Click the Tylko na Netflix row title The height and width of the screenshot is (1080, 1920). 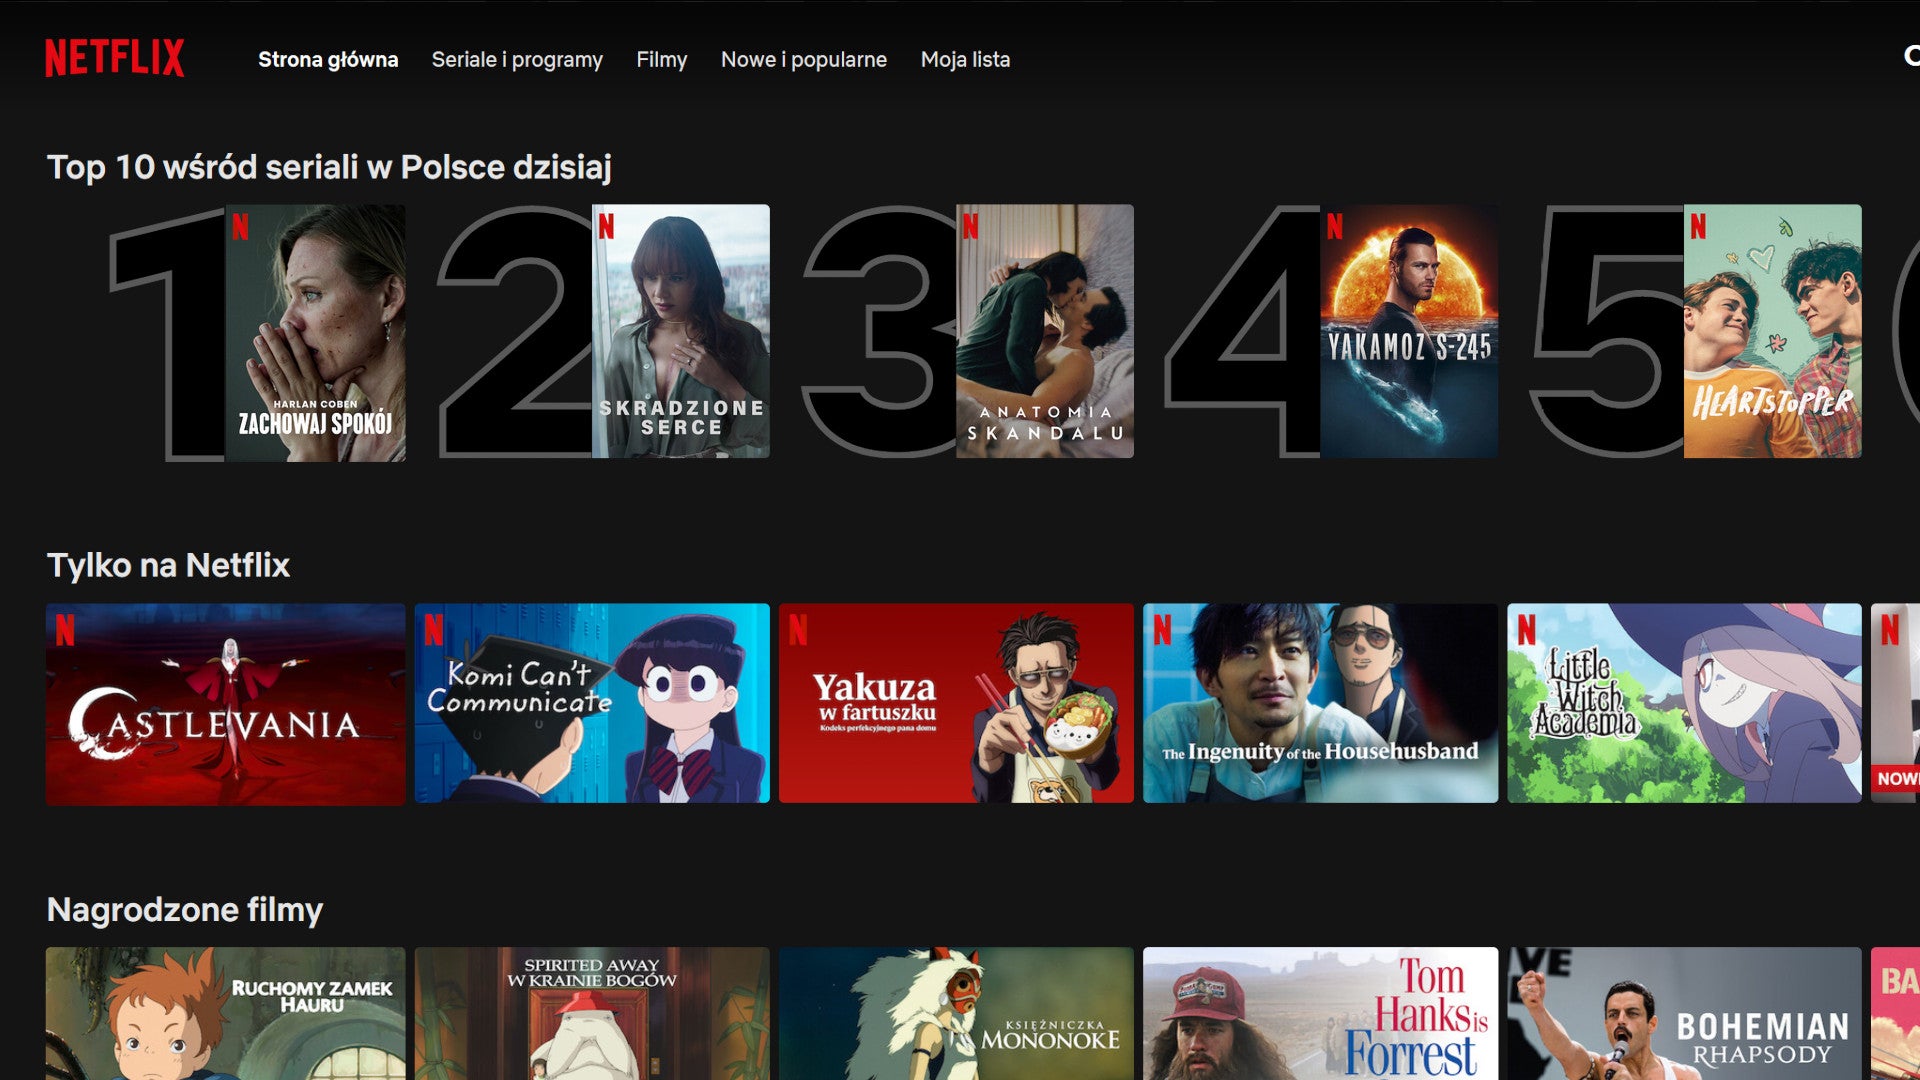coord(168,565)
